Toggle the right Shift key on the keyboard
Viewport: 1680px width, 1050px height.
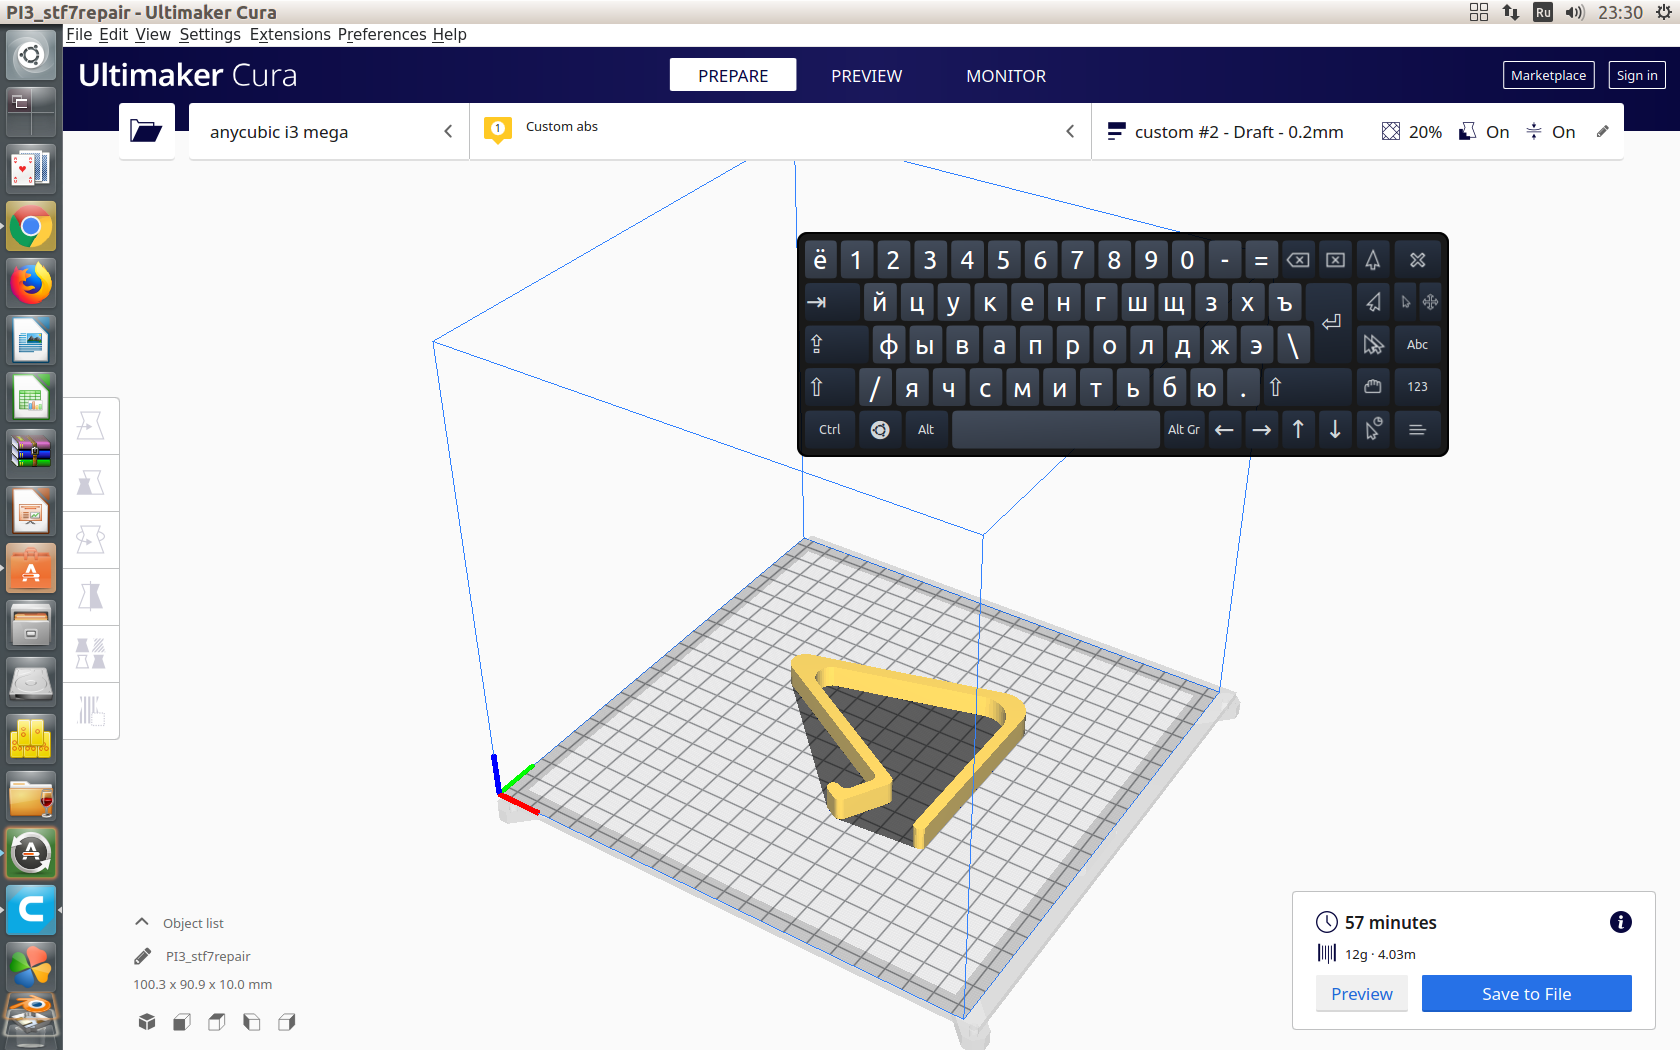tap(1306, 387)
